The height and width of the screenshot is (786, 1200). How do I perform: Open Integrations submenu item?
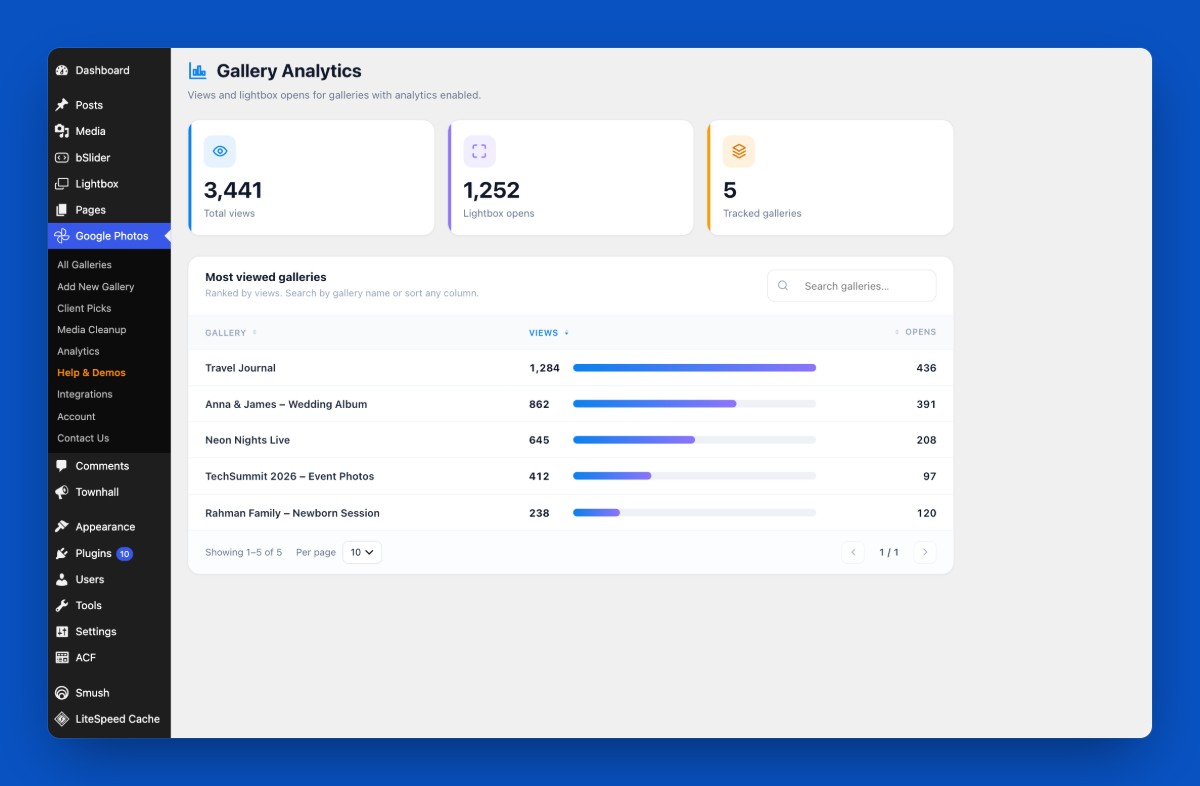point(85,395)
